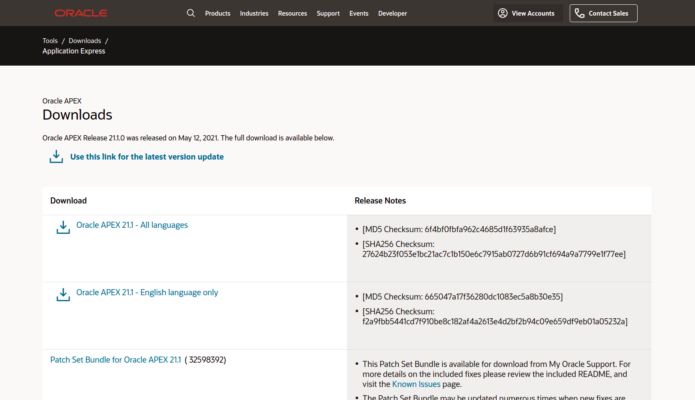Click the Contact Sales button
This screenshot has width=695, height=400.
603,13
